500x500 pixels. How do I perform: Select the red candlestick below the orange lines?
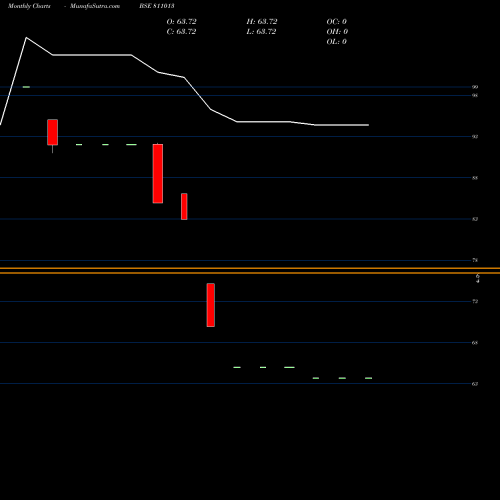211,305
